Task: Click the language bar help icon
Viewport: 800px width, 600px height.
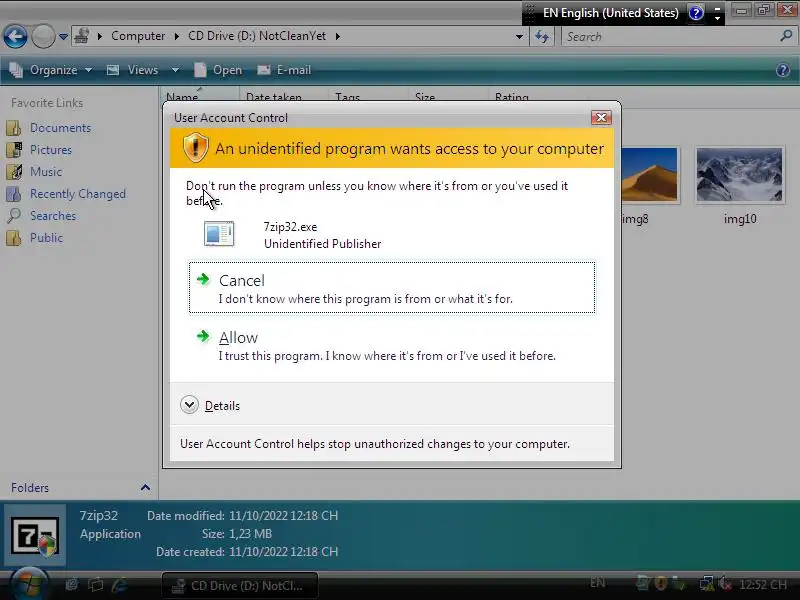Action: point(696,12)
